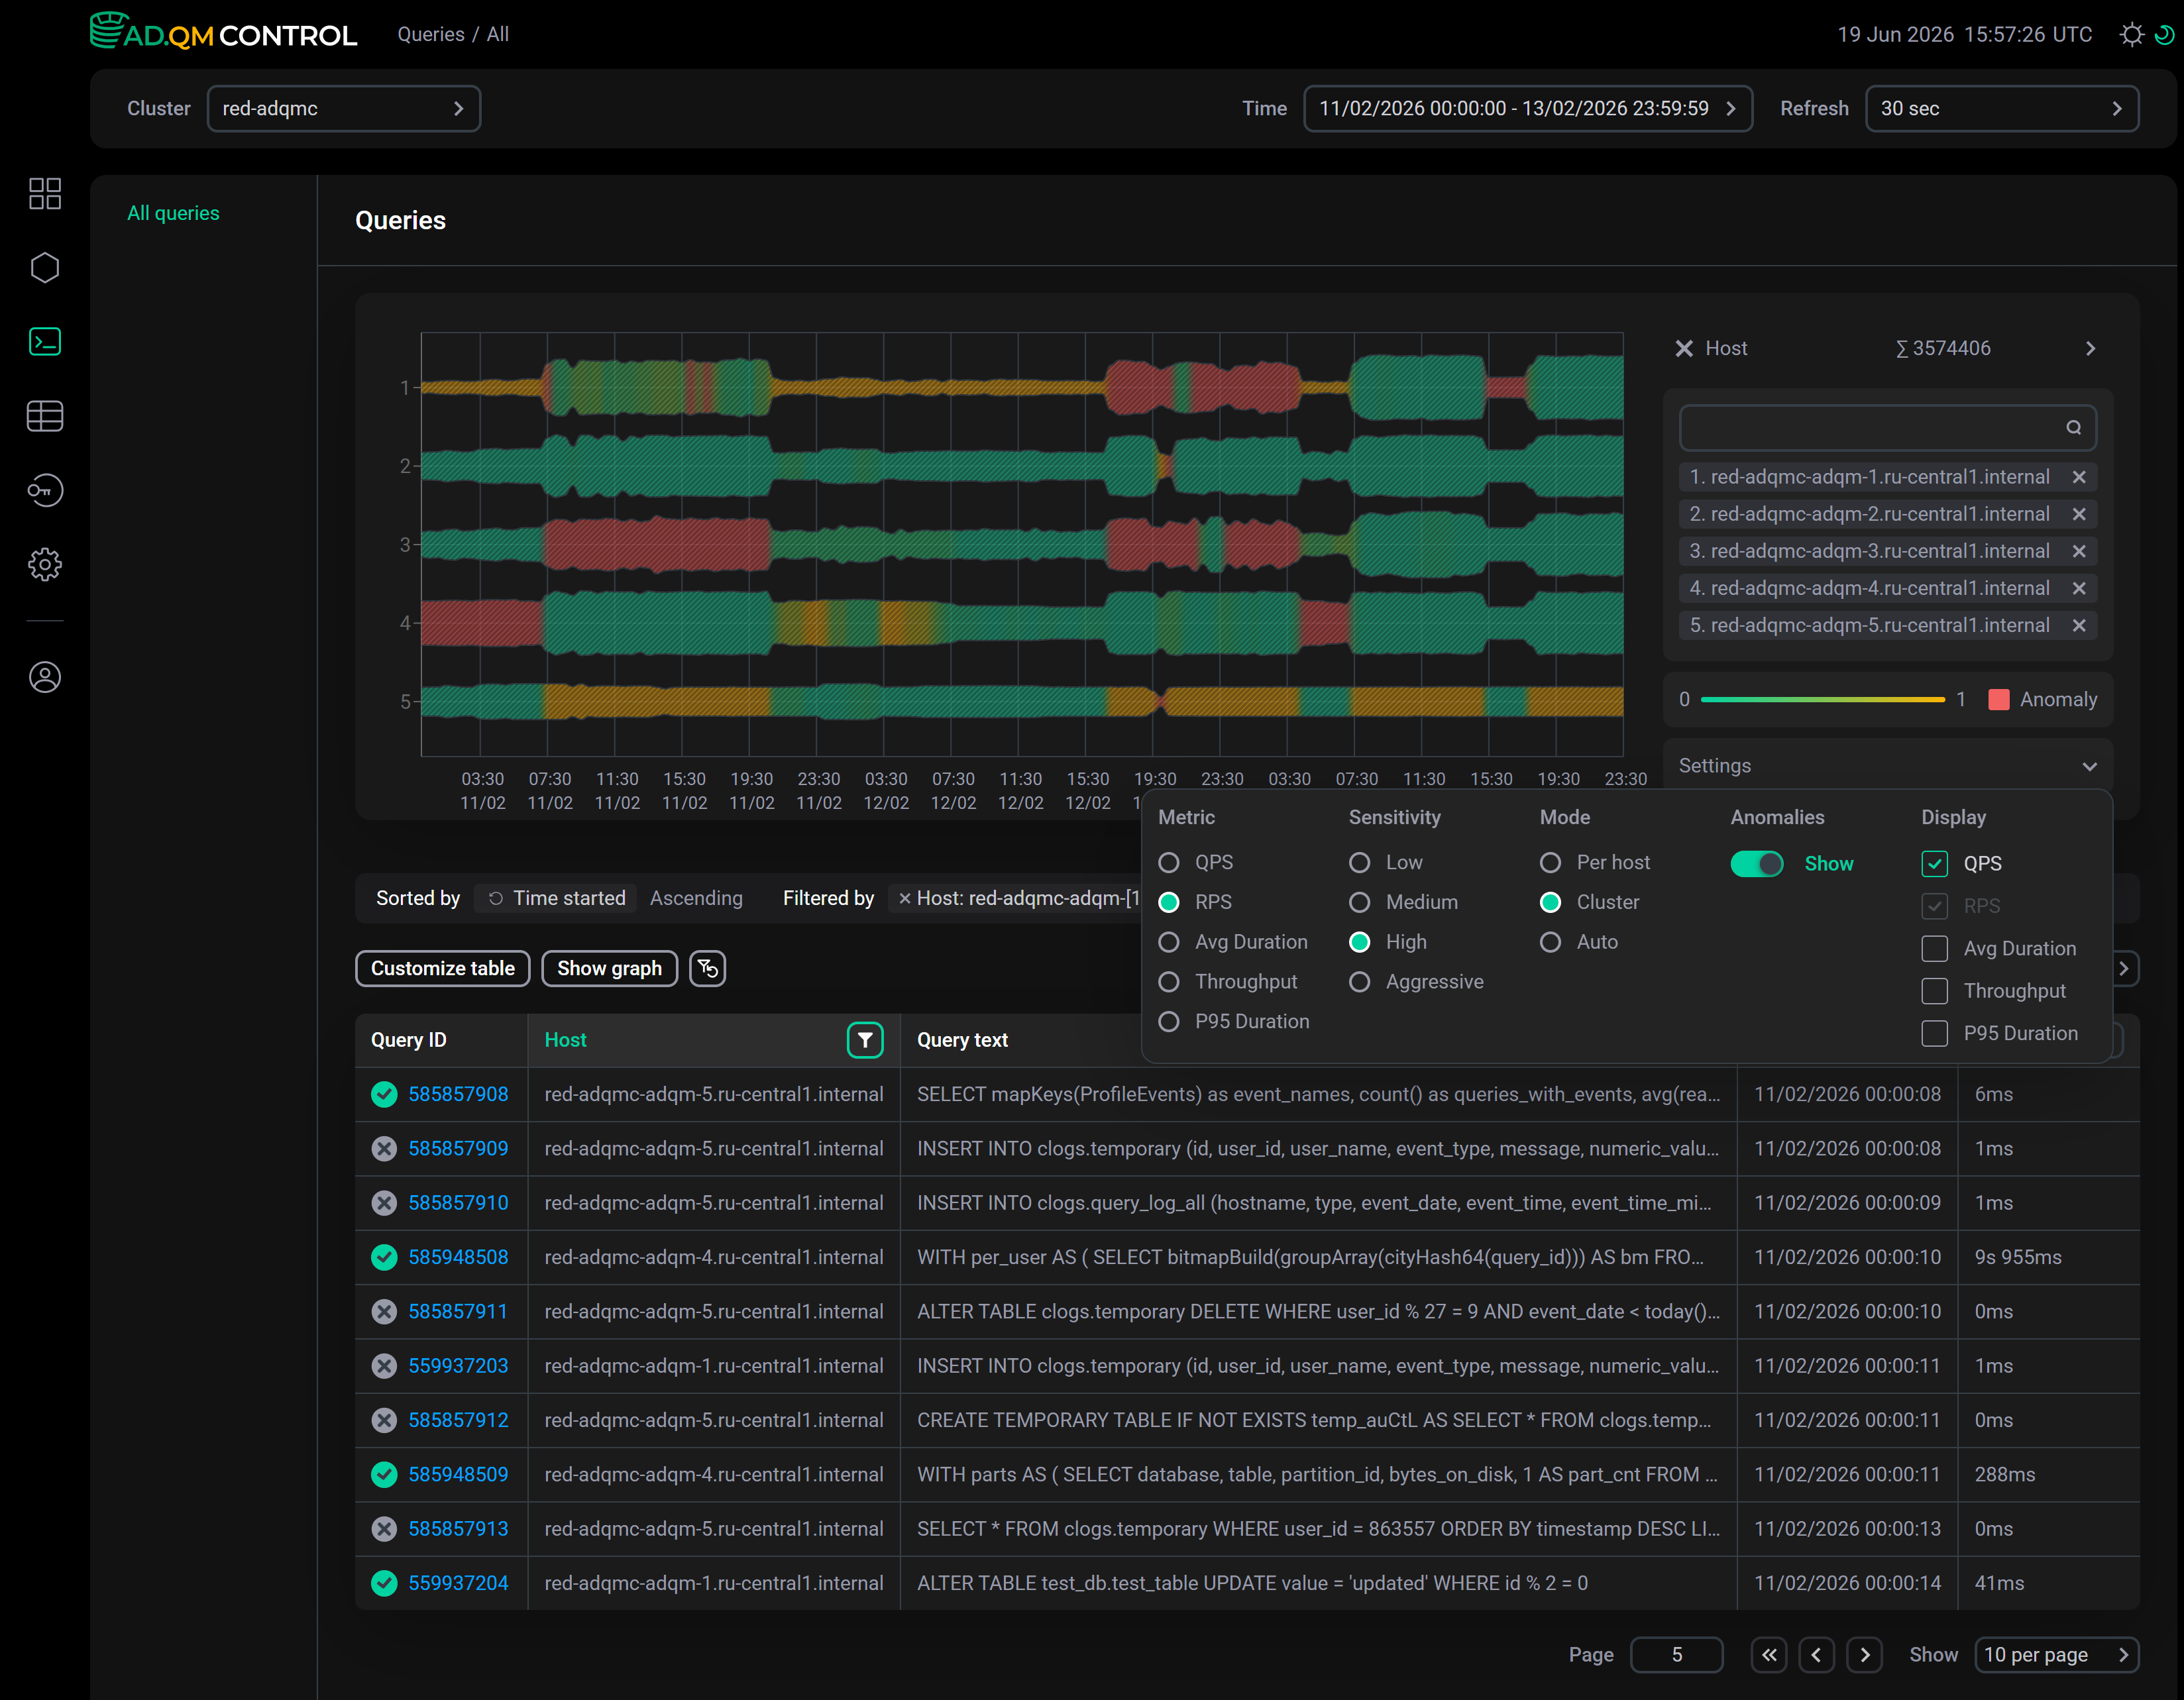
Task: Toggle the Anomalies Show switch
Action: tap(1757, 864)
